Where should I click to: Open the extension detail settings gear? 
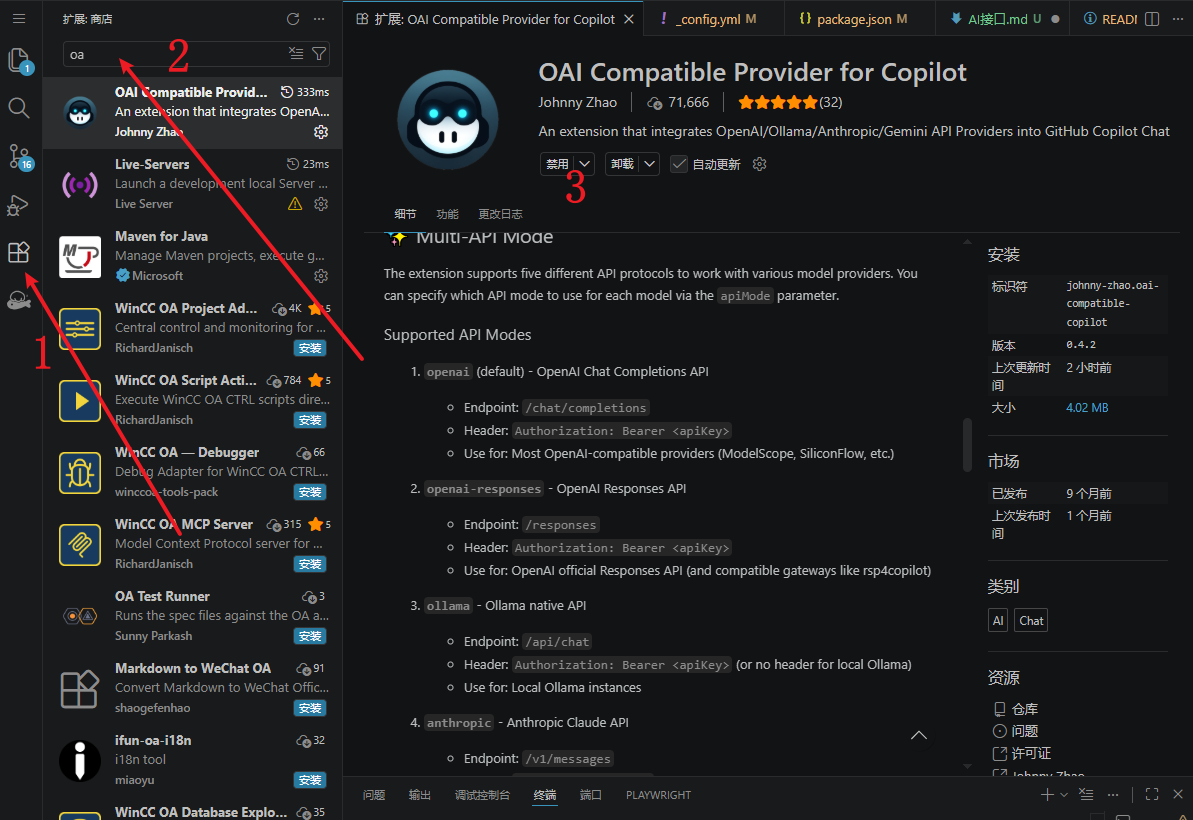pyautogui.click(x=759, y=164)
